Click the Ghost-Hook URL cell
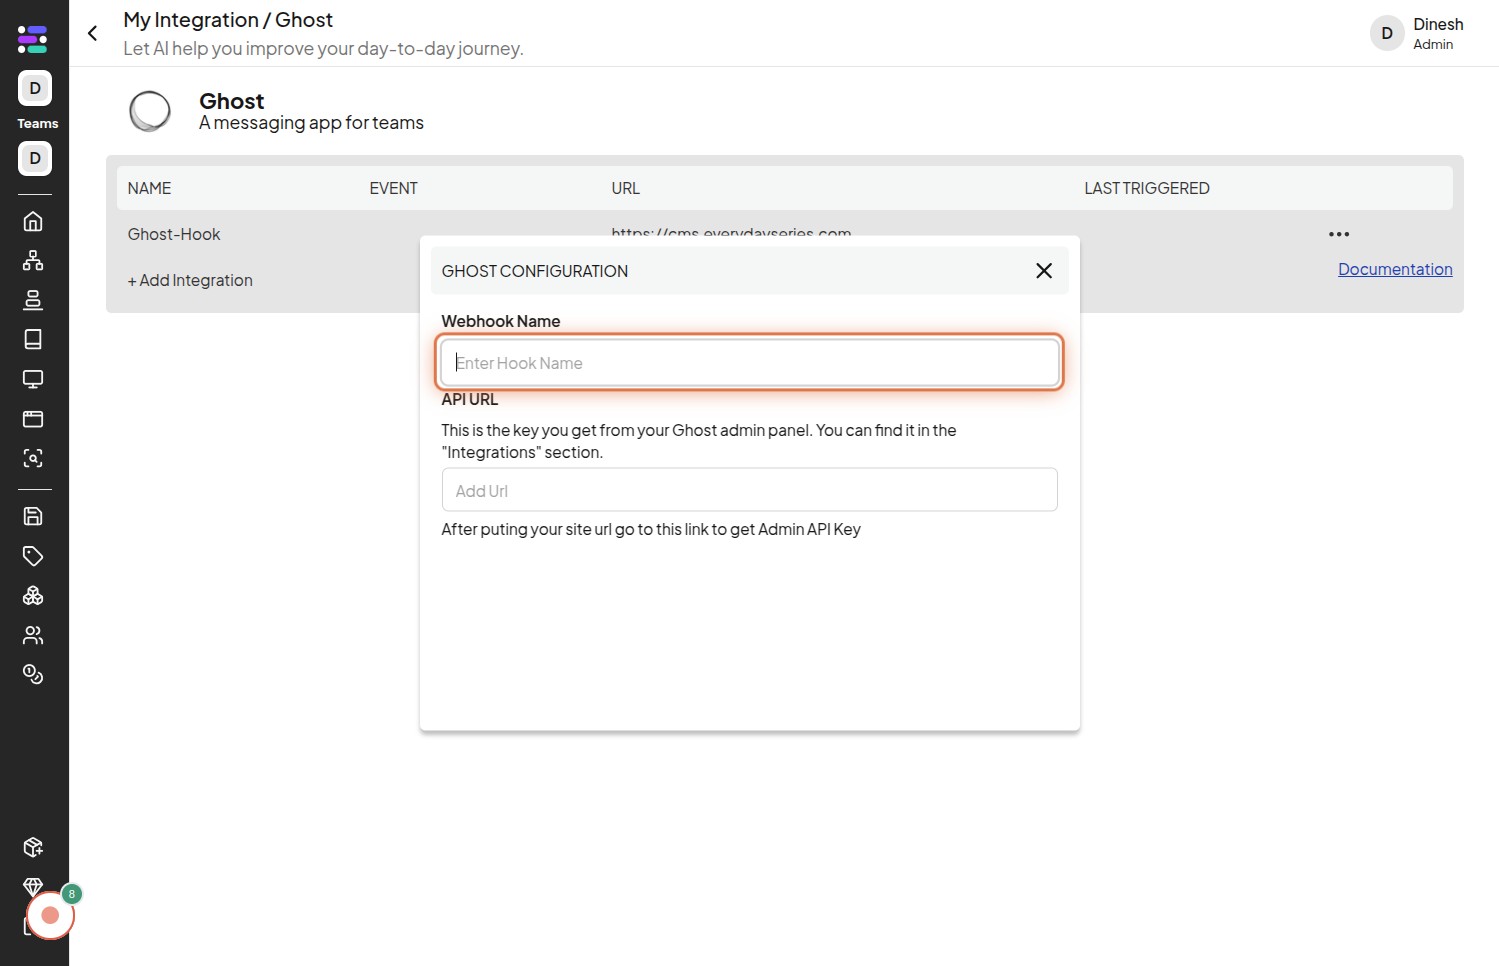 pyautogui.click(x=731, y=232)
